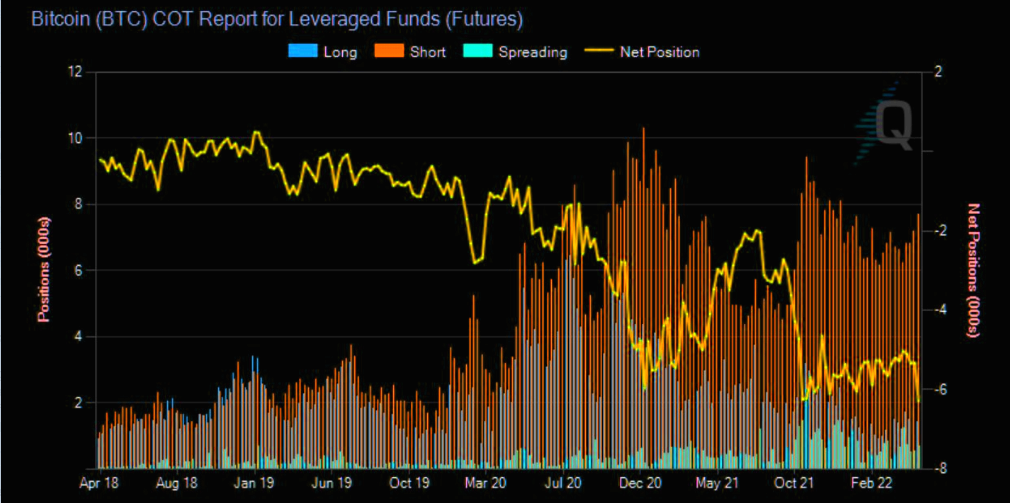Click the 4 tick on left axis
The width and height of the screenshot is (1010, 503).
tap(79, 337)
